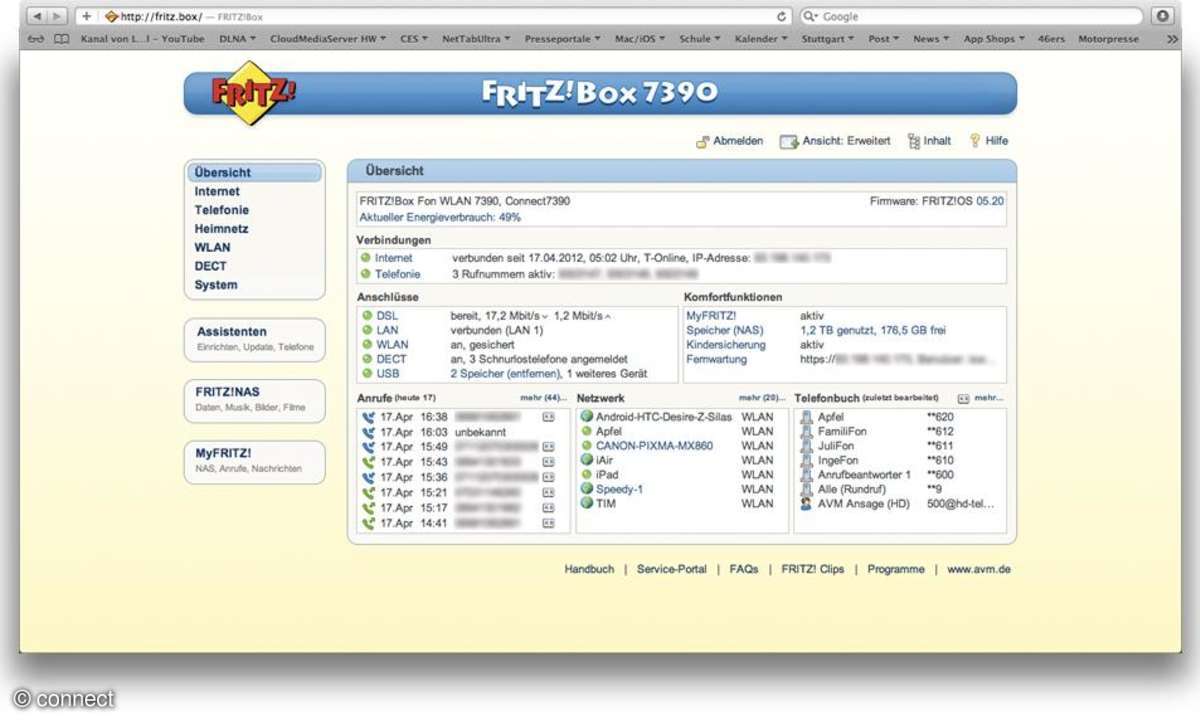Open the Presseportale bookmarks dropdown
Image resolution: width=1200 pixels, height=720 pixels.
coord(562,39)
